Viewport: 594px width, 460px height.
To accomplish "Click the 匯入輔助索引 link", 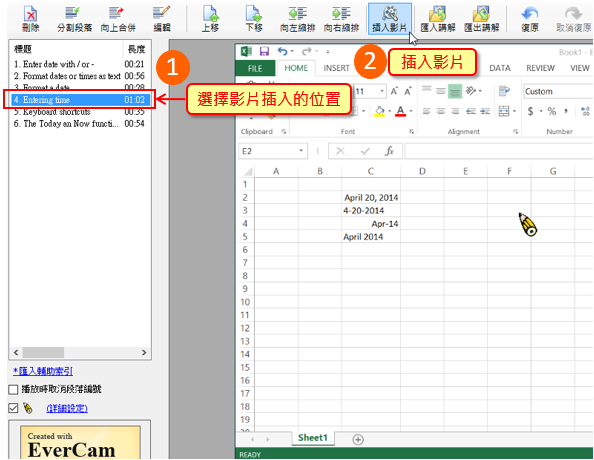I will click(43, 371).
